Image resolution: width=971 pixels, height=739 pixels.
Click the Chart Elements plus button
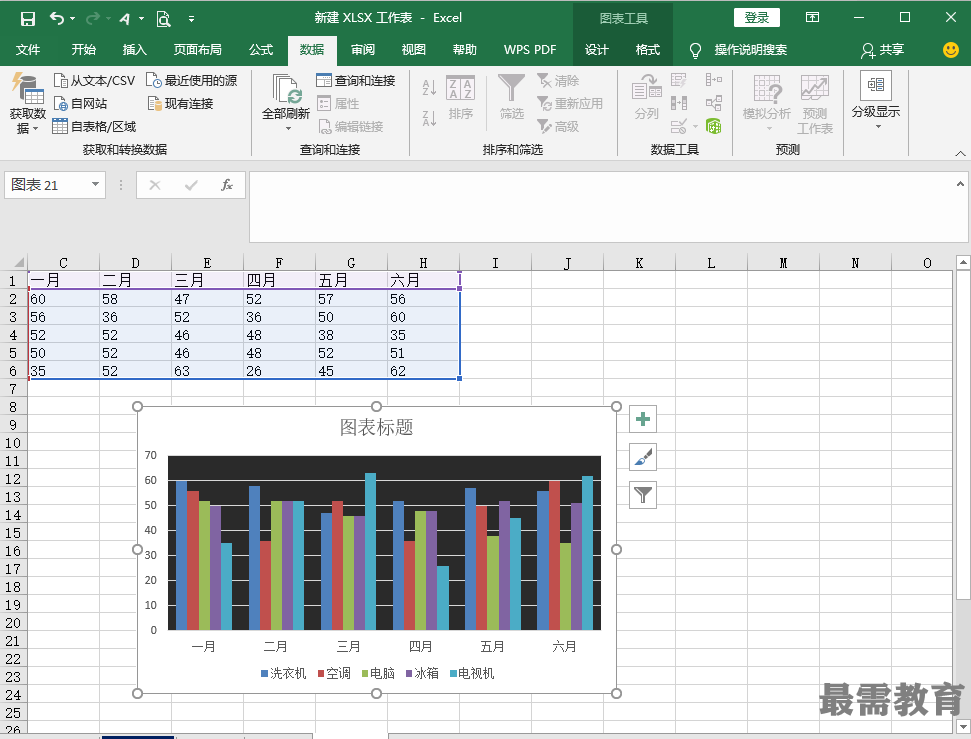click(643, 419)
